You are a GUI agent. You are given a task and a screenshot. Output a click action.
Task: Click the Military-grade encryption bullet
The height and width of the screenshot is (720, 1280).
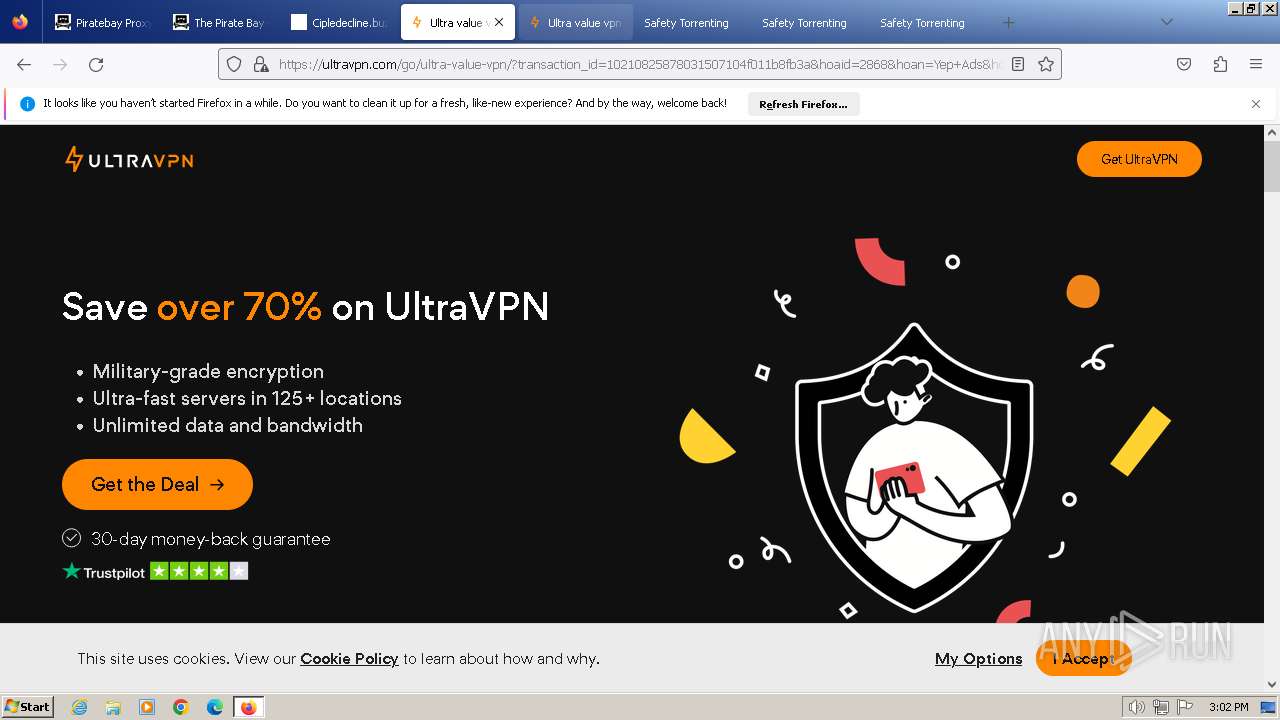coord(208,371)
